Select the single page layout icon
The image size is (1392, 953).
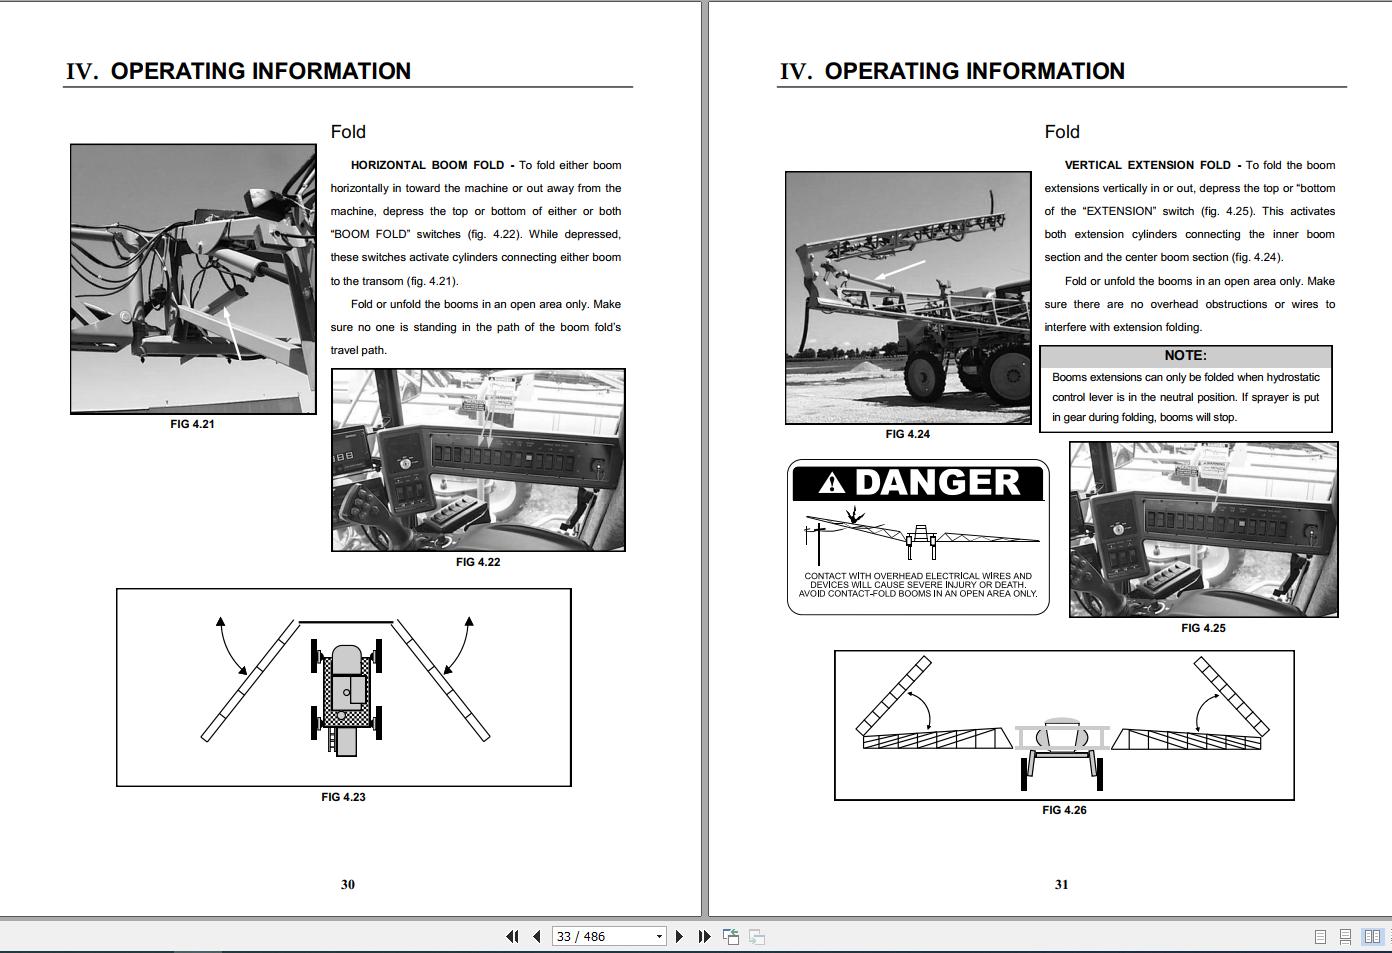(x=1321, y=935)
